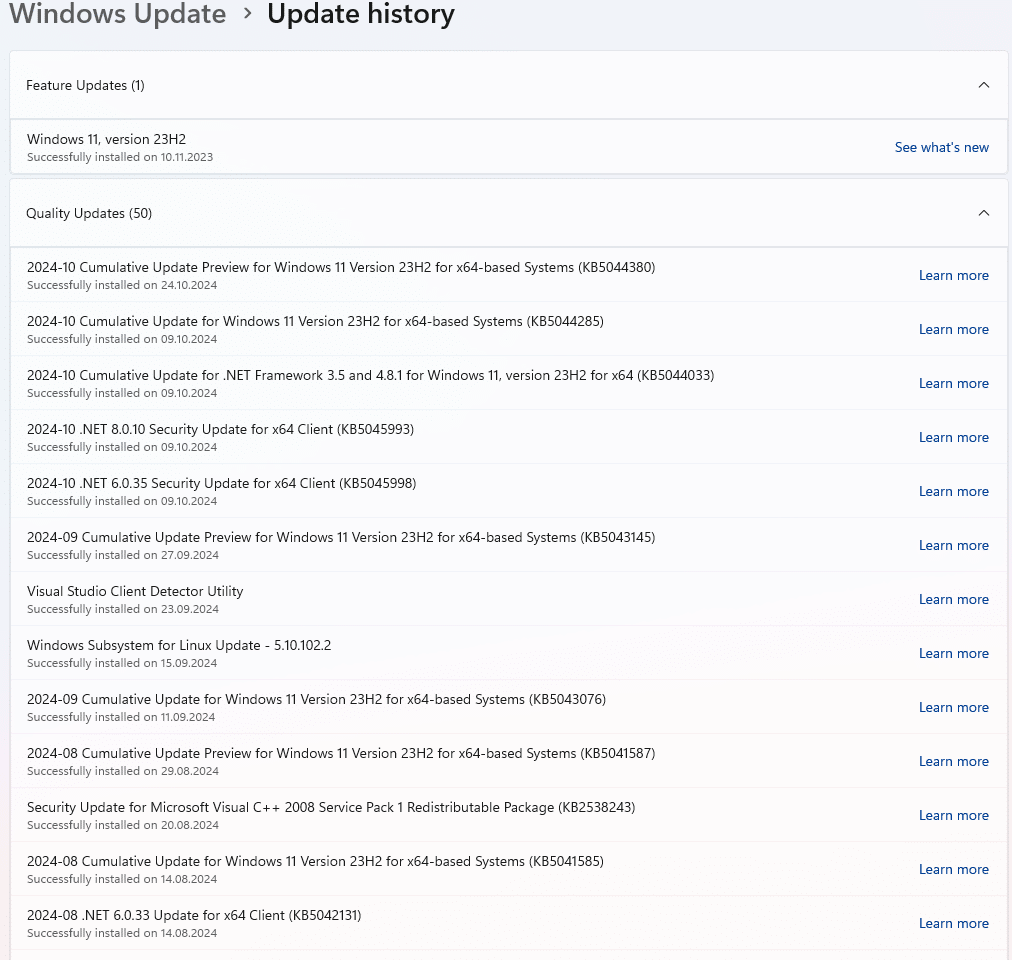
Task: Learn more about .NET 6.0.35 Security Update
Action: click(x=953, y=491)
